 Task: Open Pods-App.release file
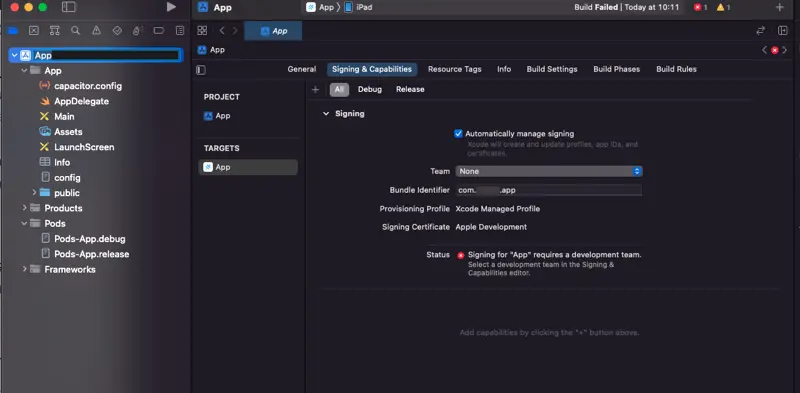click(92, 254)
